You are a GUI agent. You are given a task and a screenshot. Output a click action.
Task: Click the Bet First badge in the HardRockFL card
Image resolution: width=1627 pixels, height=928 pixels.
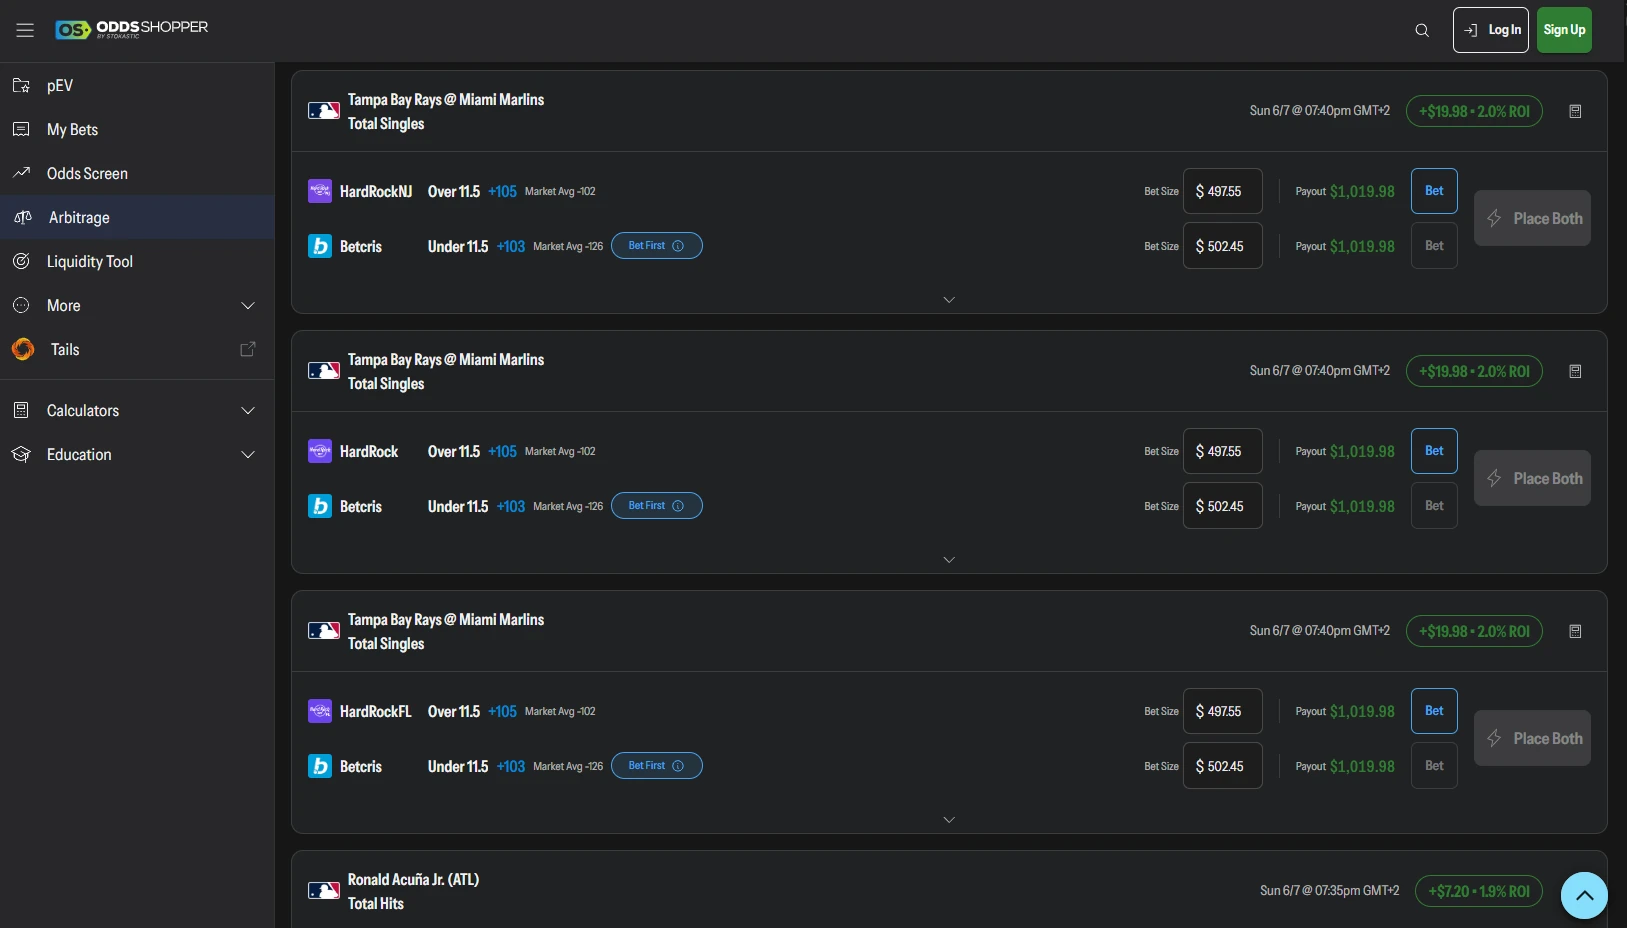click(657, 766)
